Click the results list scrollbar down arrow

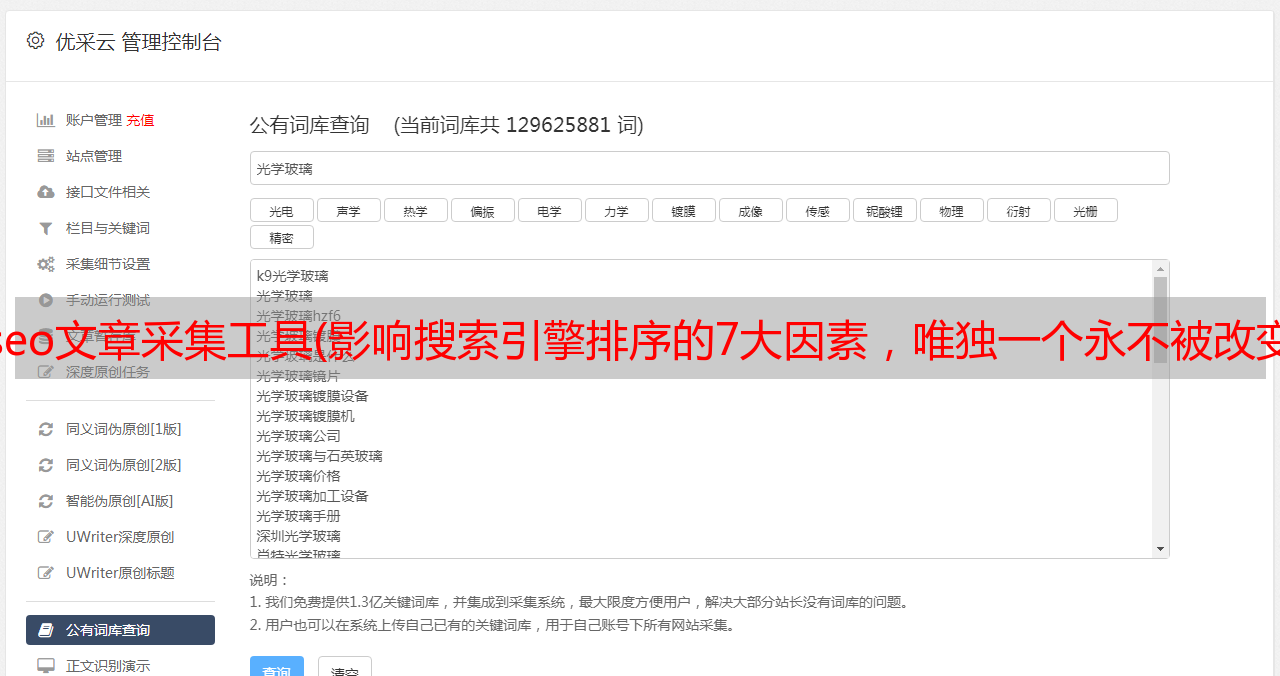(1160, 549)
